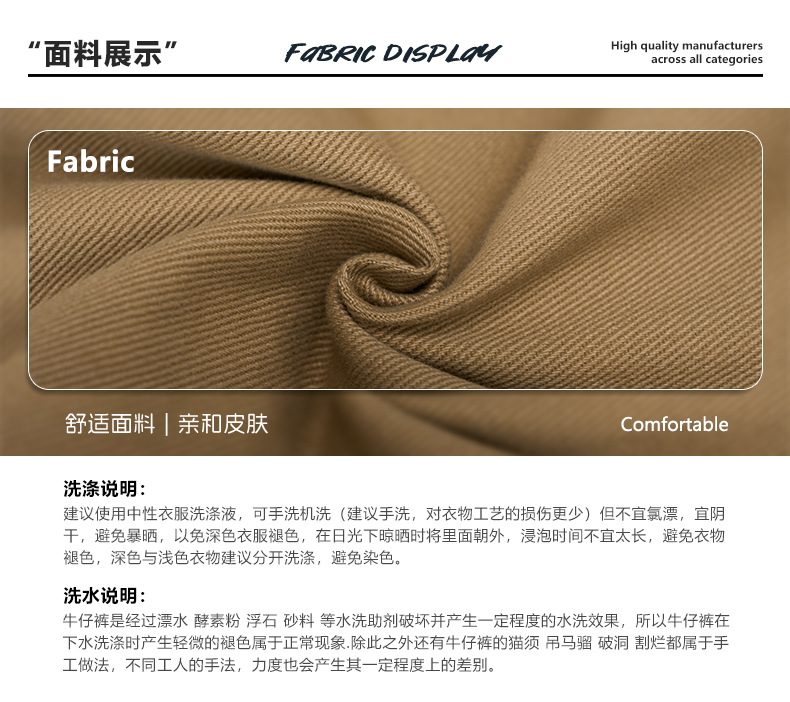Click the line starting with "褪色，深色与浅色"

[233, 558]
